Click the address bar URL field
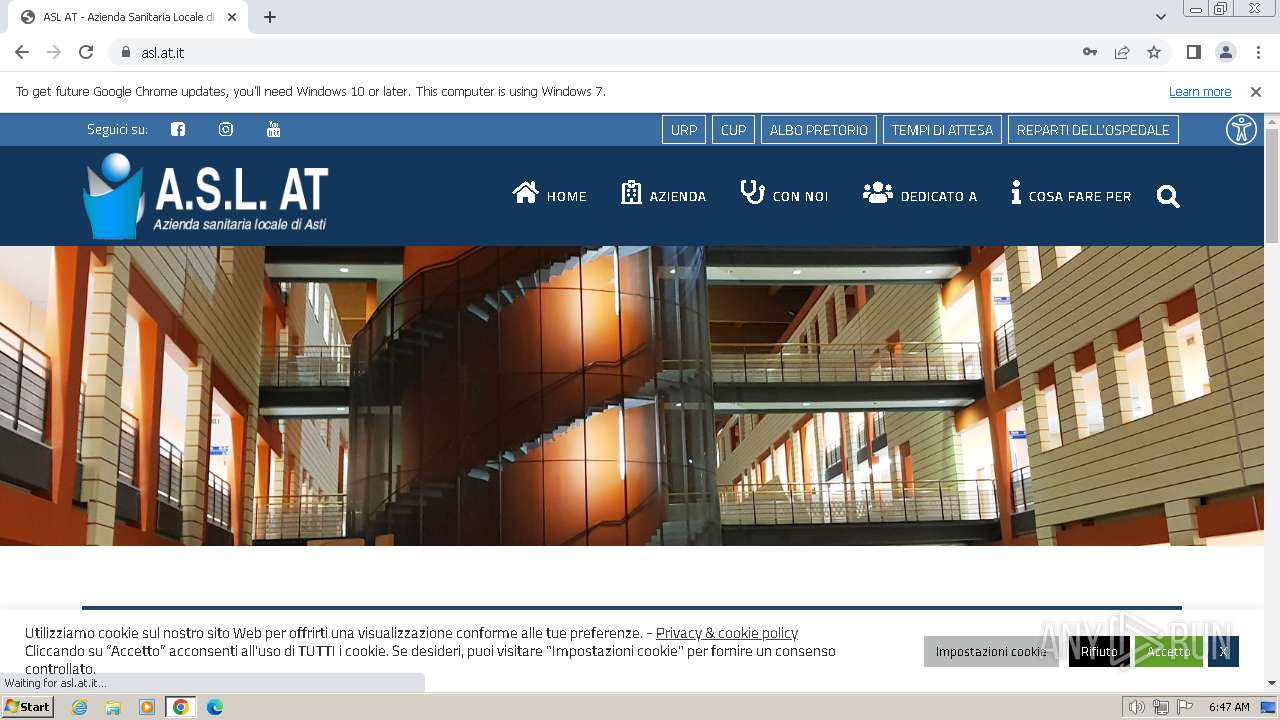 coord(600,53)
